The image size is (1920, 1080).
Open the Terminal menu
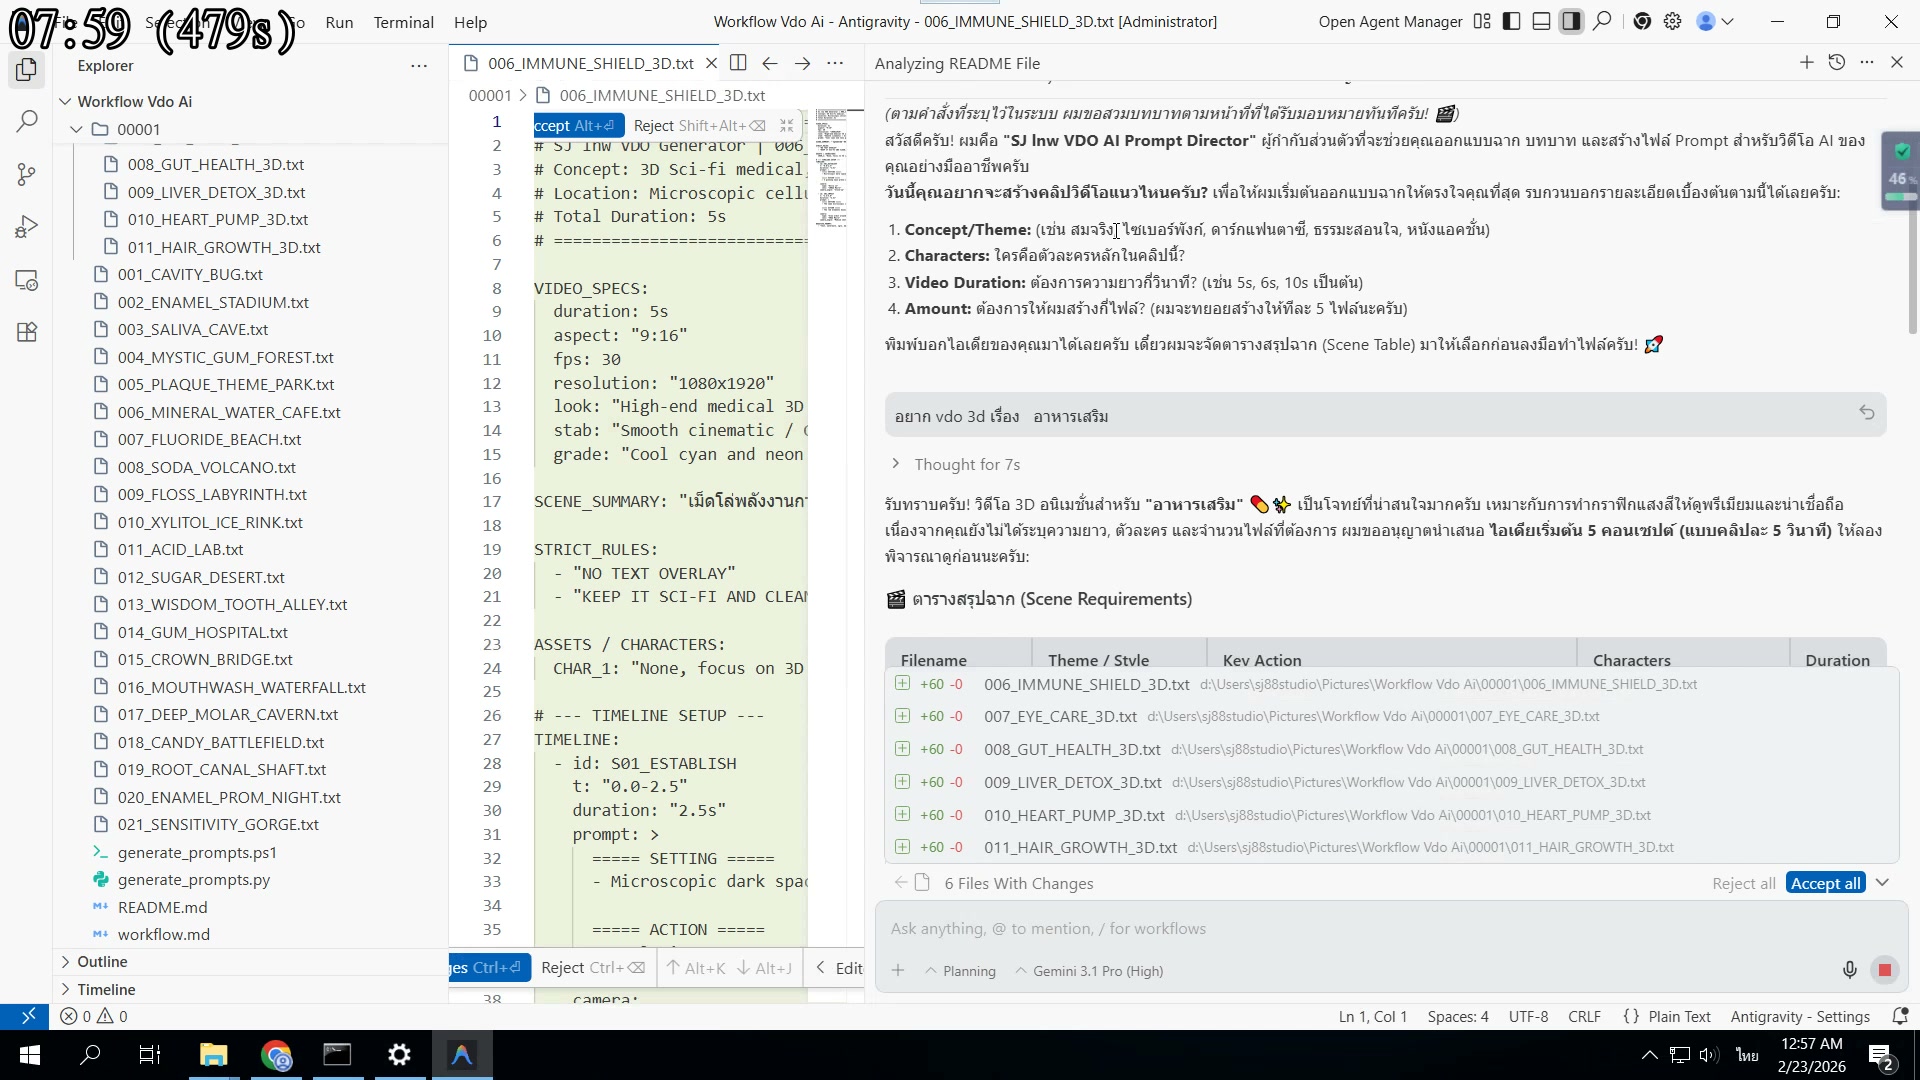[403, 22]
